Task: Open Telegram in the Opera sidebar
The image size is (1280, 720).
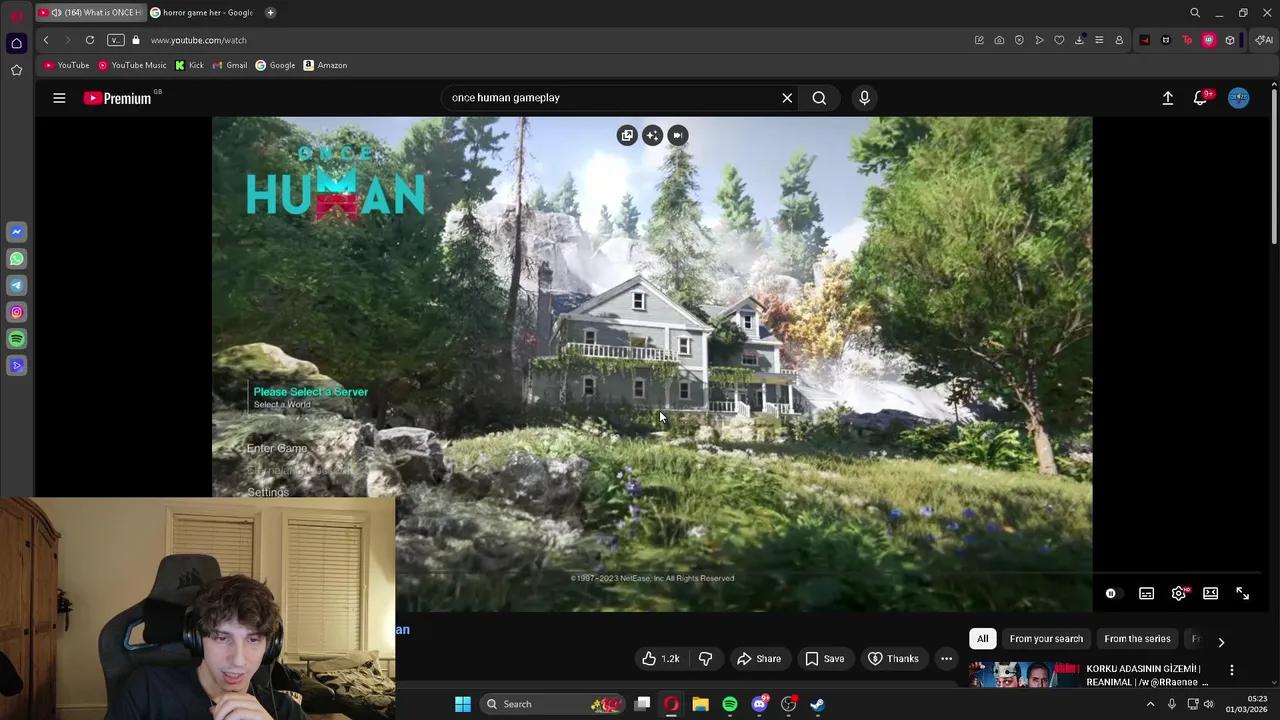Action: 16,286
